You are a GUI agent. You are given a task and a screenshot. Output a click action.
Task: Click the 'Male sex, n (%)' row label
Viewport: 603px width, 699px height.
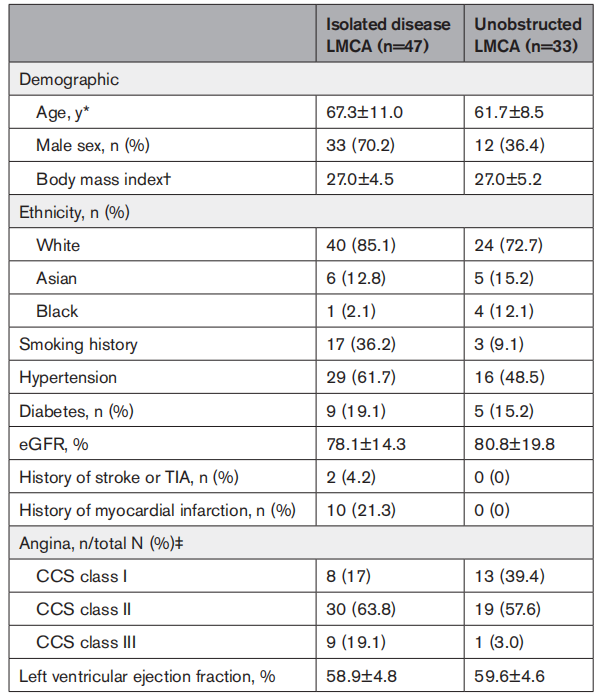pyautogui.click(x=92, y=145)
